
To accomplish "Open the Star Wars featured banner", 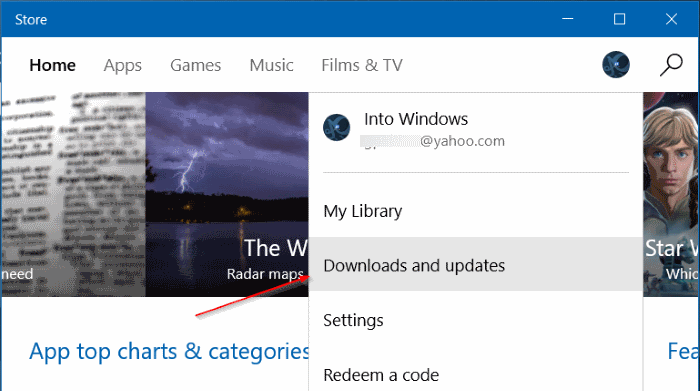I will [x=671, y=194].
